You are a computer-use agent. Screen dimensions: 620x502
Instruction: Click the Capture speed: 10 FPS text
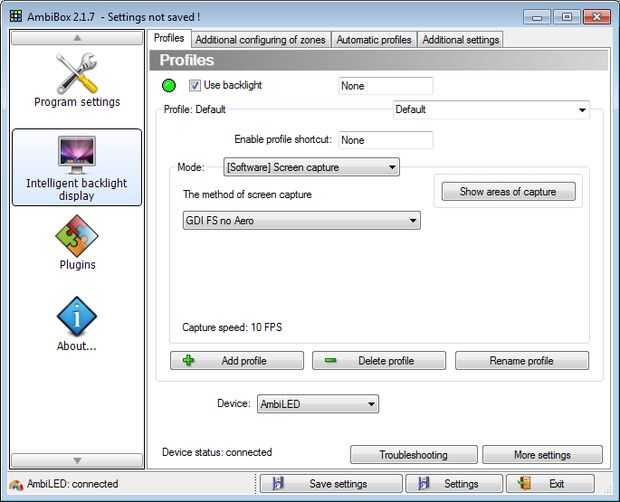tap(232, 327)
